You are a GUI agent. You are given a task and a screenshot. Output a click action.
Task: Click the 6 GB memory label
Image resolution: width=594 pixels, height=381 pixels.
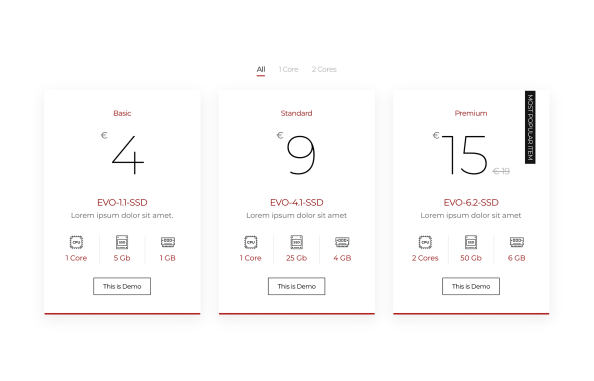tap(517, 258)
